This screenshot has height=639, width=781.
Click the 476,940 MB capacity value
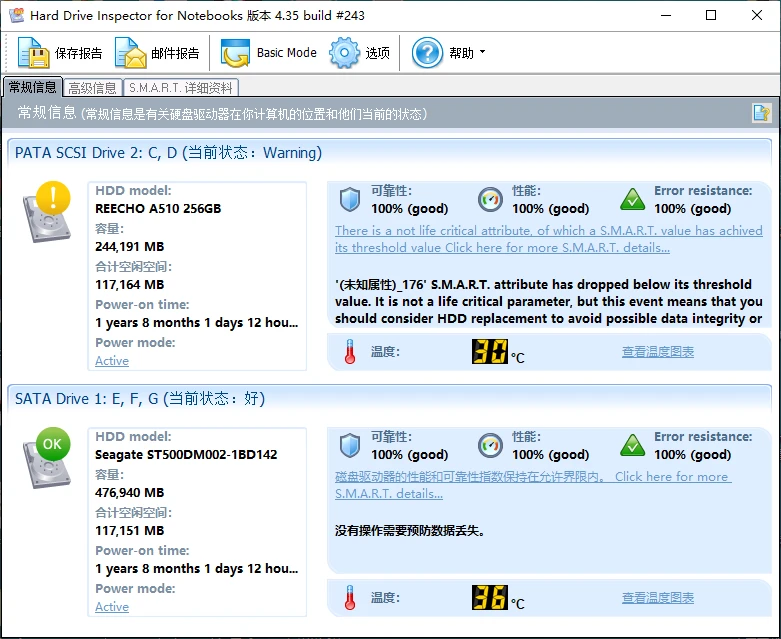pos(130,493)
